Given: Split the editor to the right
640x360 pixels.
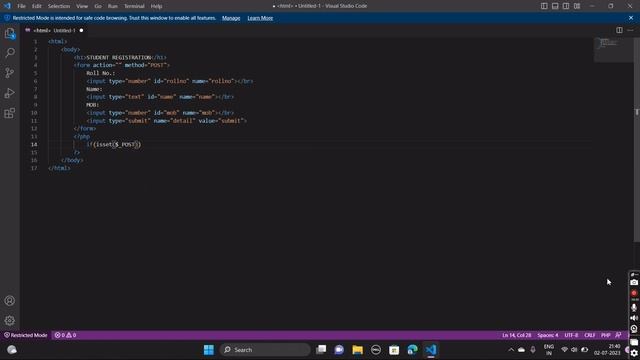Looking at the screenshot, I should [619, 30].
